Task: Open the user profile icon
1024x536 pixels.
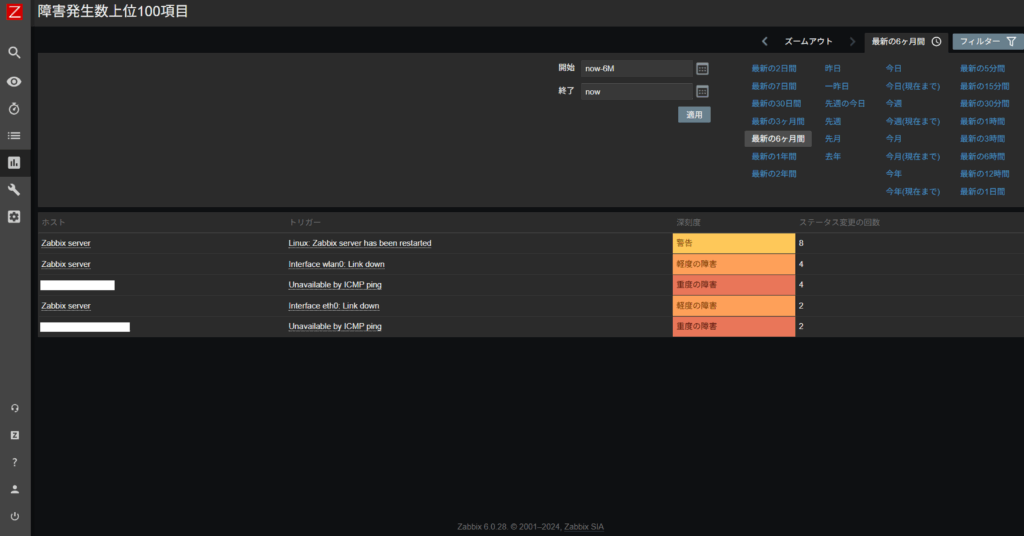Action: [x=14, y=489]
